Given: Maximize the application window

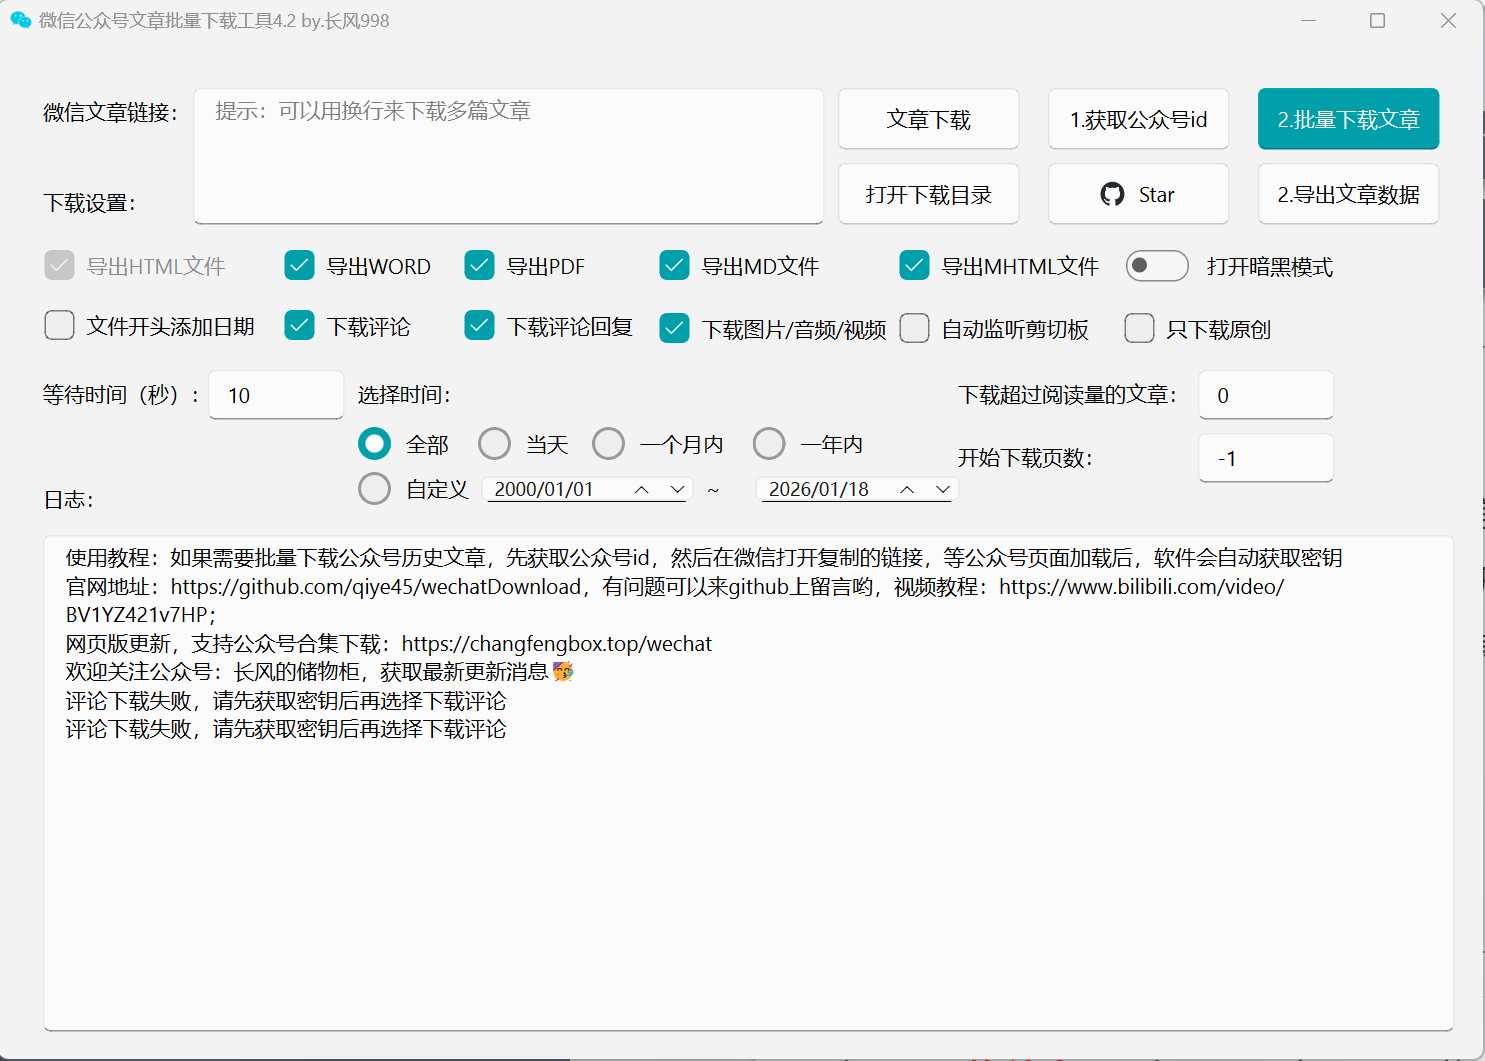Looking at the screenshot, I should (1377, 21).
